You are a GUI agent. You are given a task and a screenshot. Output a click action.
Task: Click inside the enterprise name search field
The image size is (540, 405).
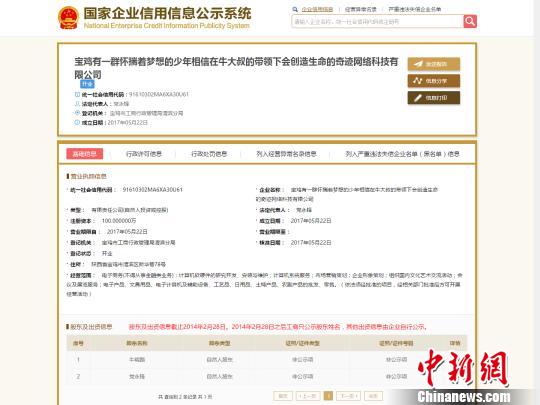377,21
